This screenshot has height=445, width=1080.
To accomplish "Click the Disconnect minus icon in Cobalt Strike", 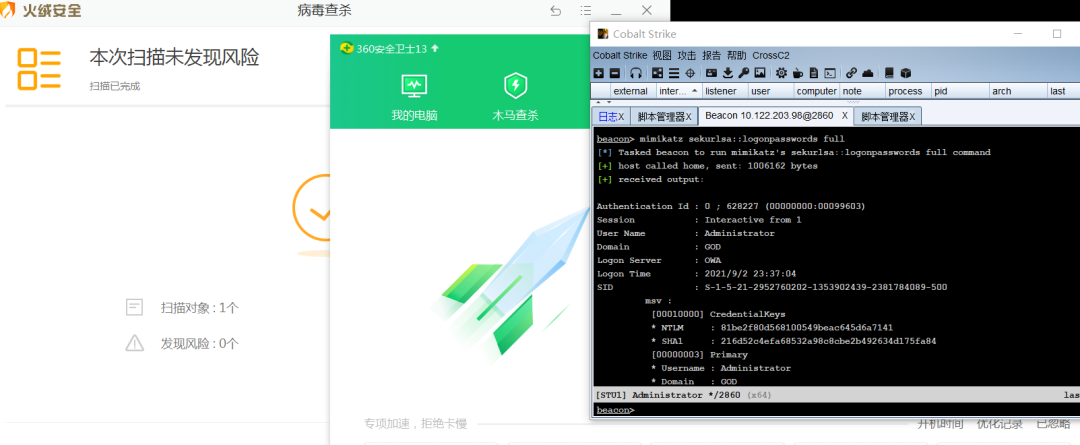I will (x=614, y=72).
